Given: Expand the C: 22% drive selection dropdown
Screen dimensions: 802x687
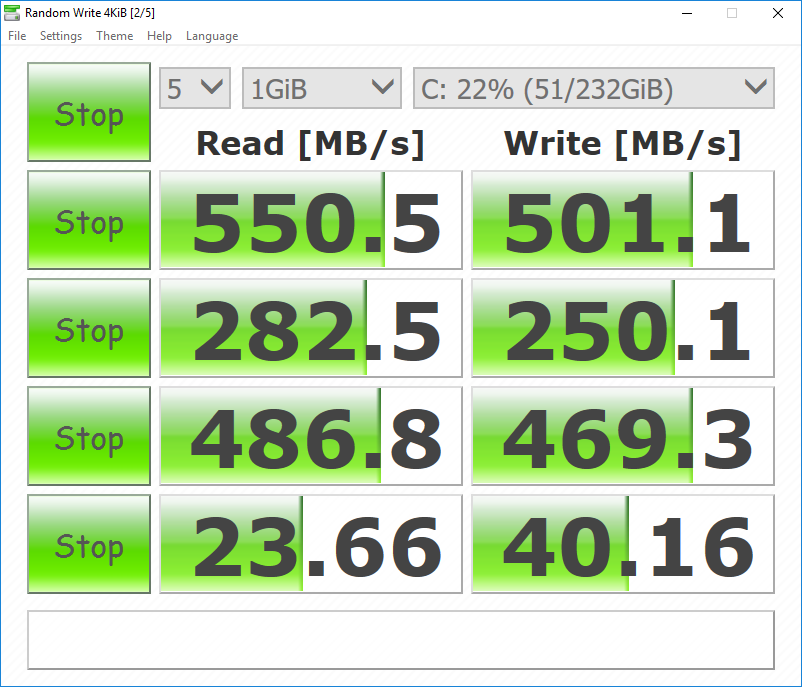Looking at the screenshot, I should click(x=593, y=88).
